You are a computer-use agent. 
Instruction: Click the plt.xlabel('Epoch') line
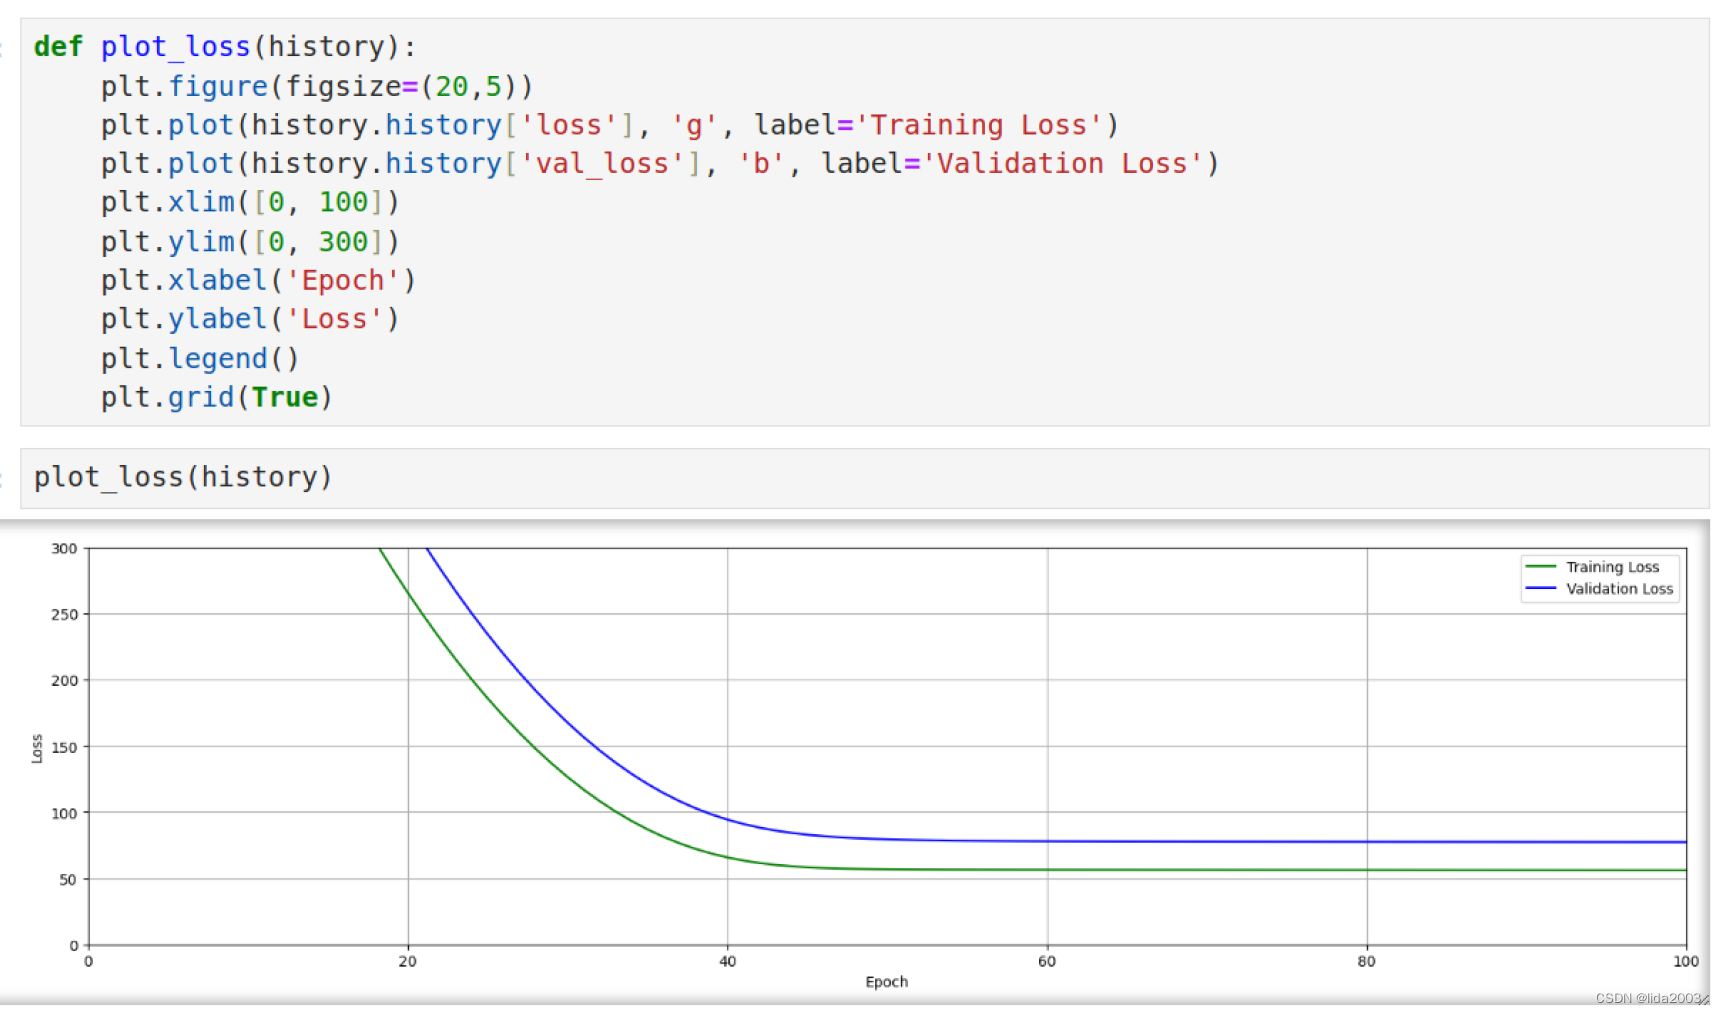tap(258, 281)
